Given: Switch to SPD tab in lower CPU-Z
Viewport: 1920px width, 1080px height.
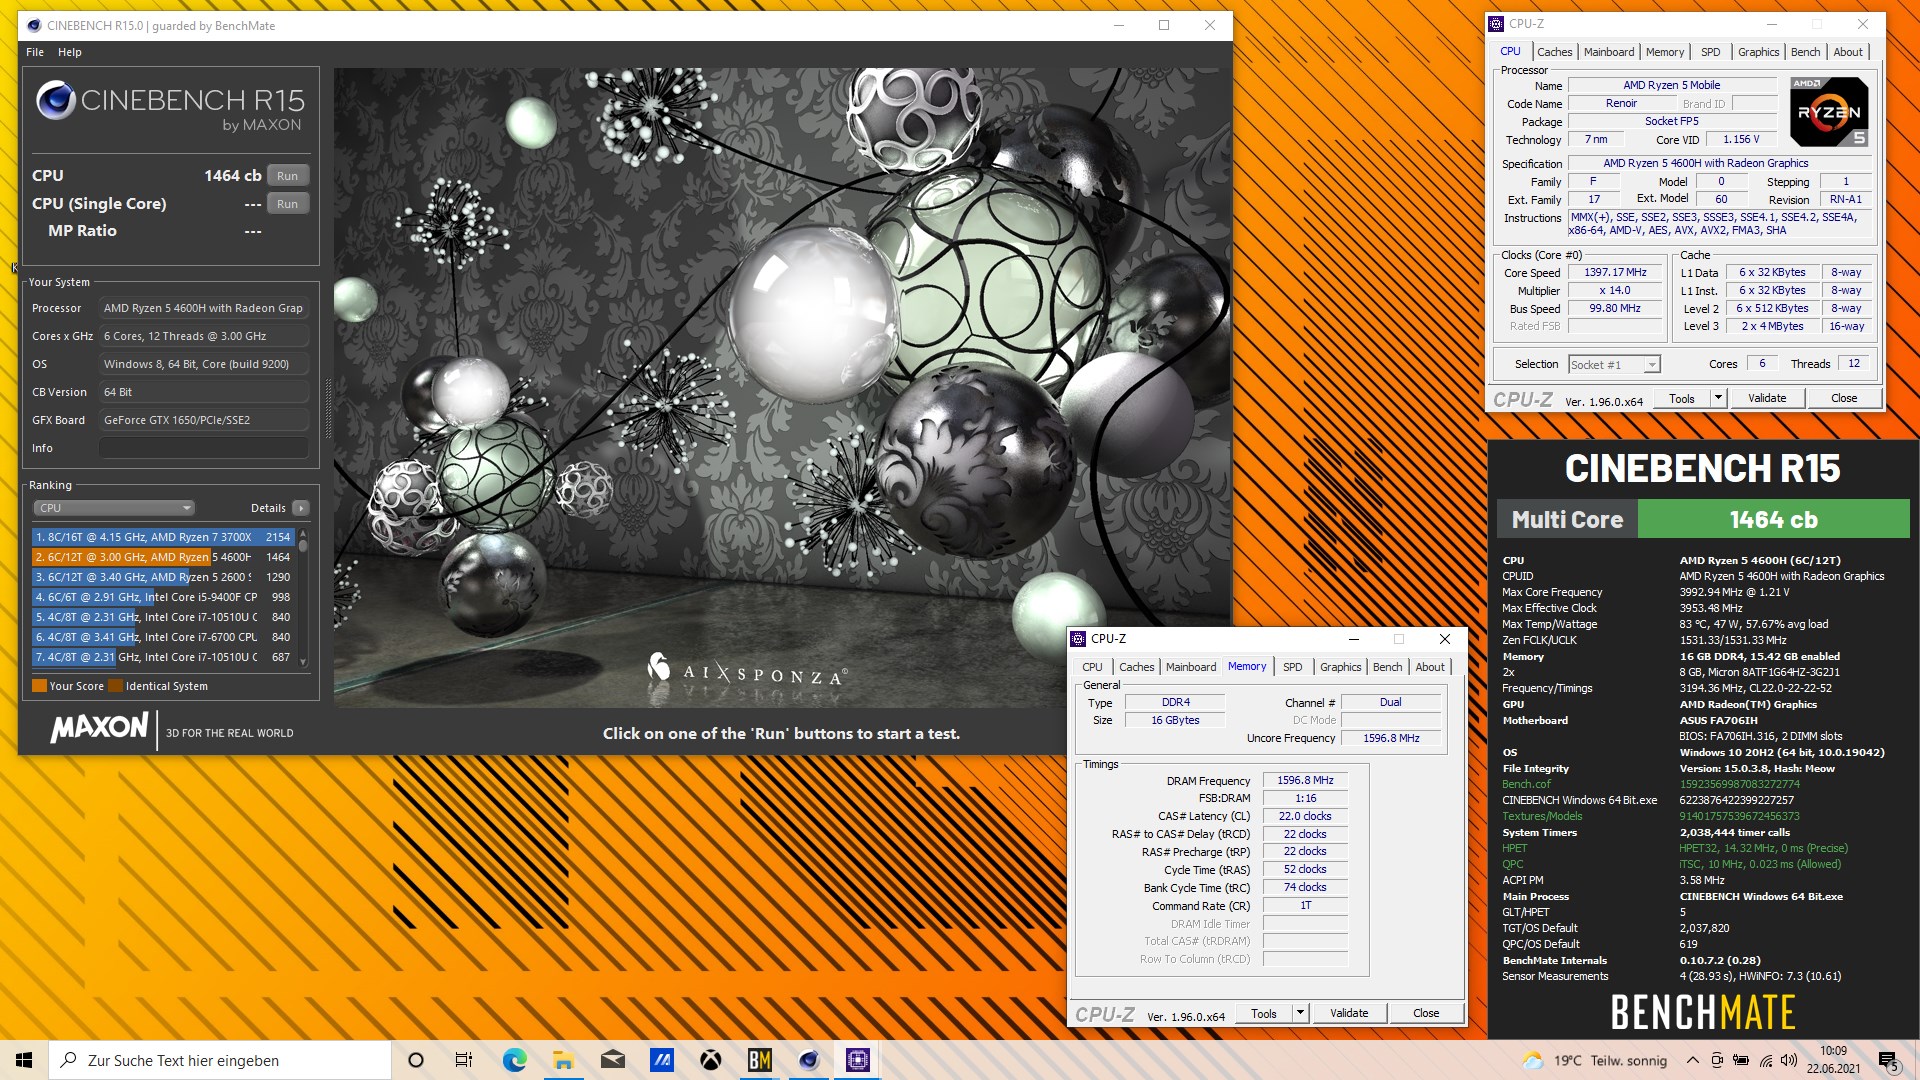Looking at the screenshot, I should pyautogui.click(x=1293, y=667).
